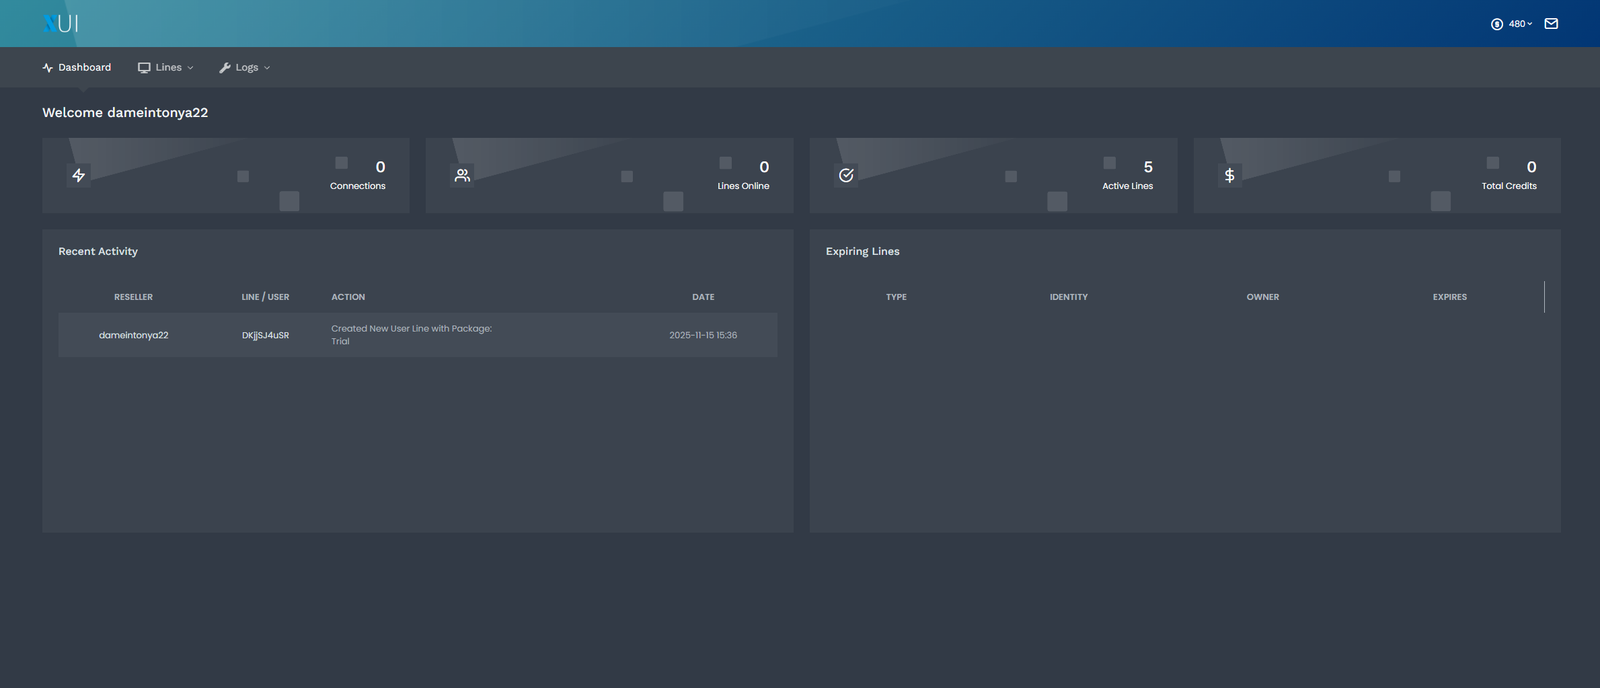Click the Active Lines checkmark icon
Viewport: 1600px width, 688px height.
[846, 175]
